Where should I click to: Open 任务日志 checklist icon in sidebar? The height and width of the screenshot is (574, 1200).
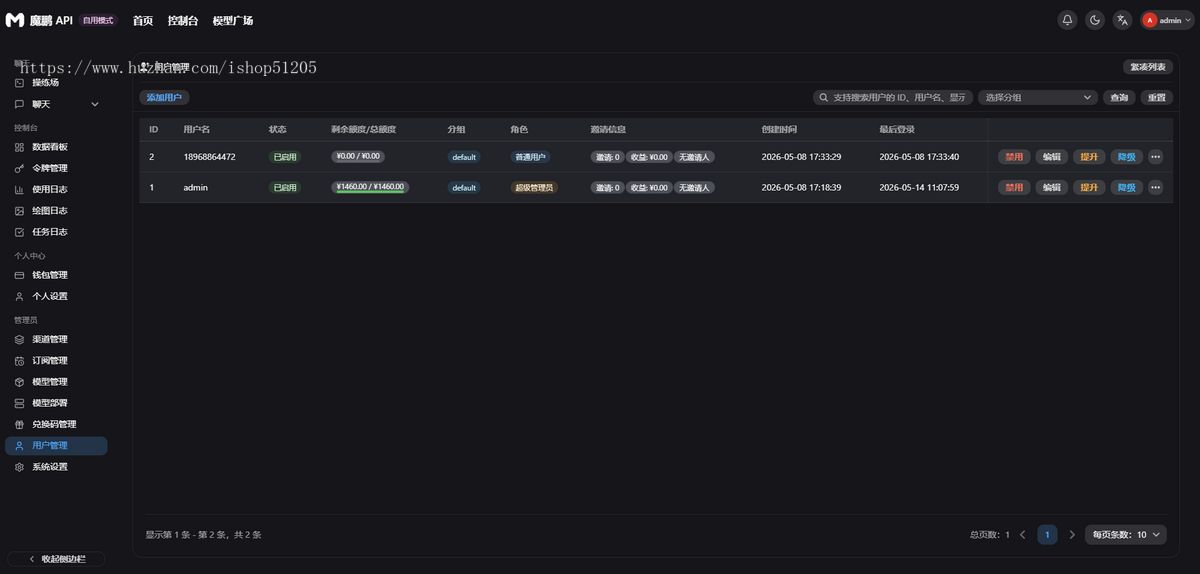tap(19, 232)
